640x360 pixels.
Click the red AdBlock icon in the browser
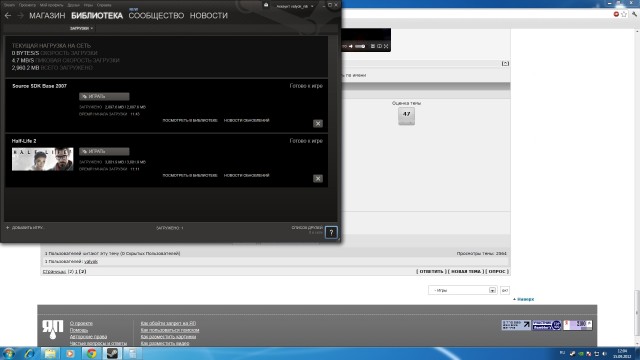point(616,14)
